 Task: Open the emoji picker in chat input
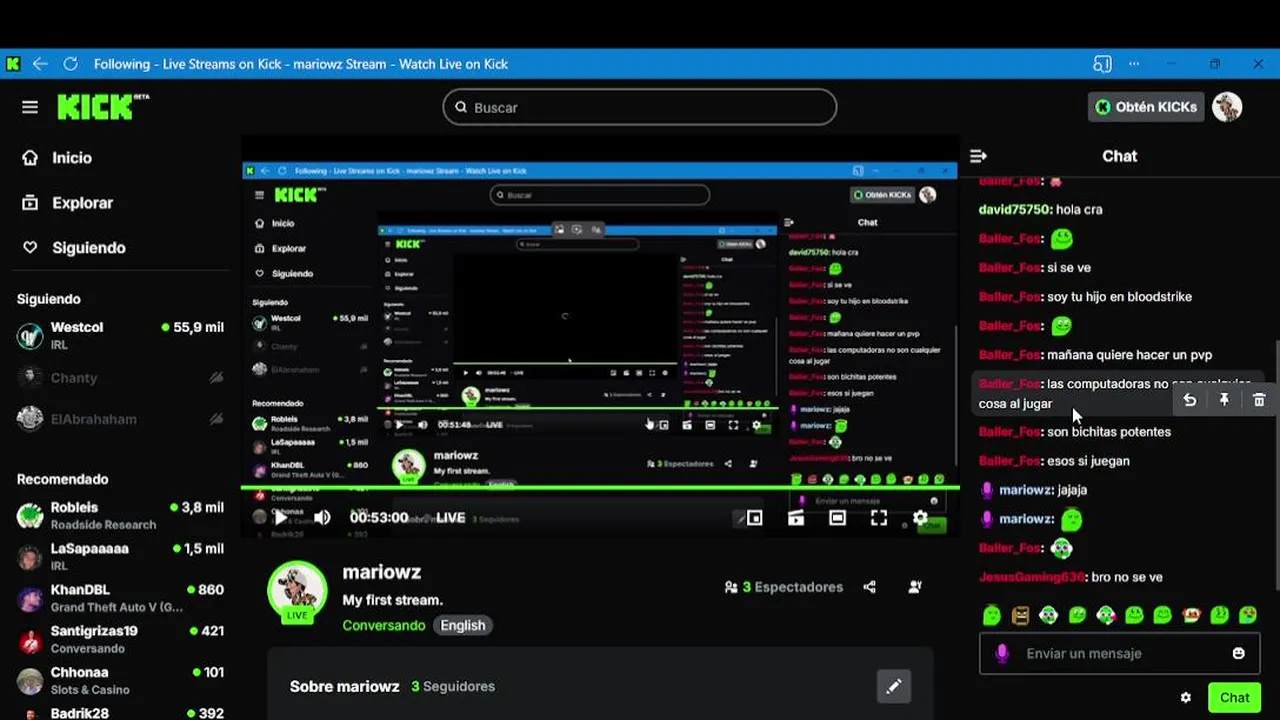[1239, 653]
